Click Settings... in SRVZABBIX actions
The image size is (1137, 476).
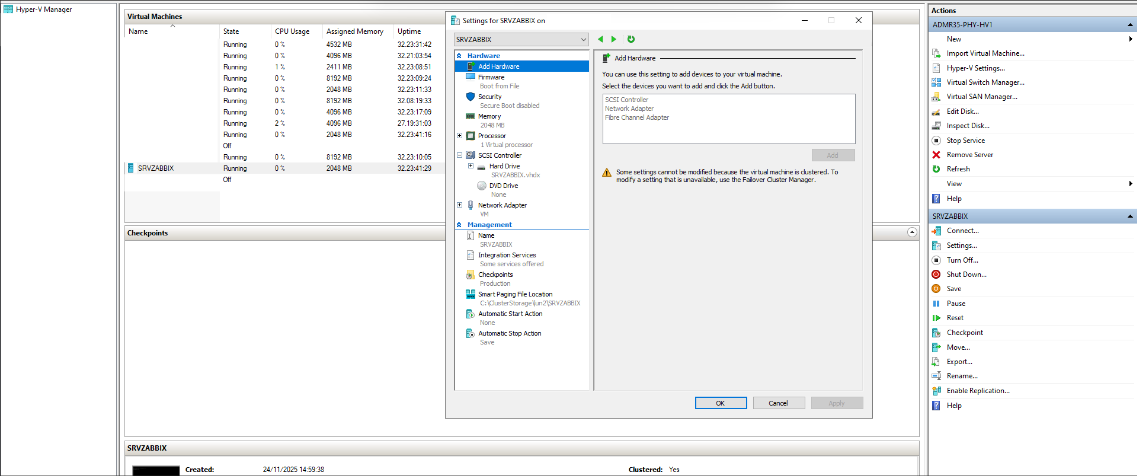[962, 245]
